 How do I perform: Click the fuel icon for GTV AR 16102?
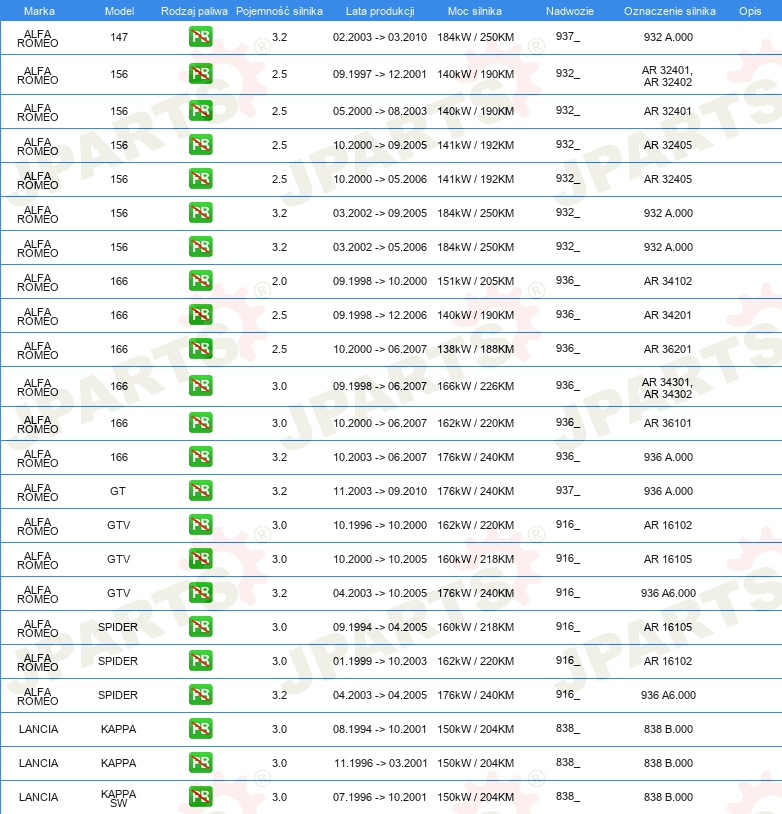pos(200,525)
